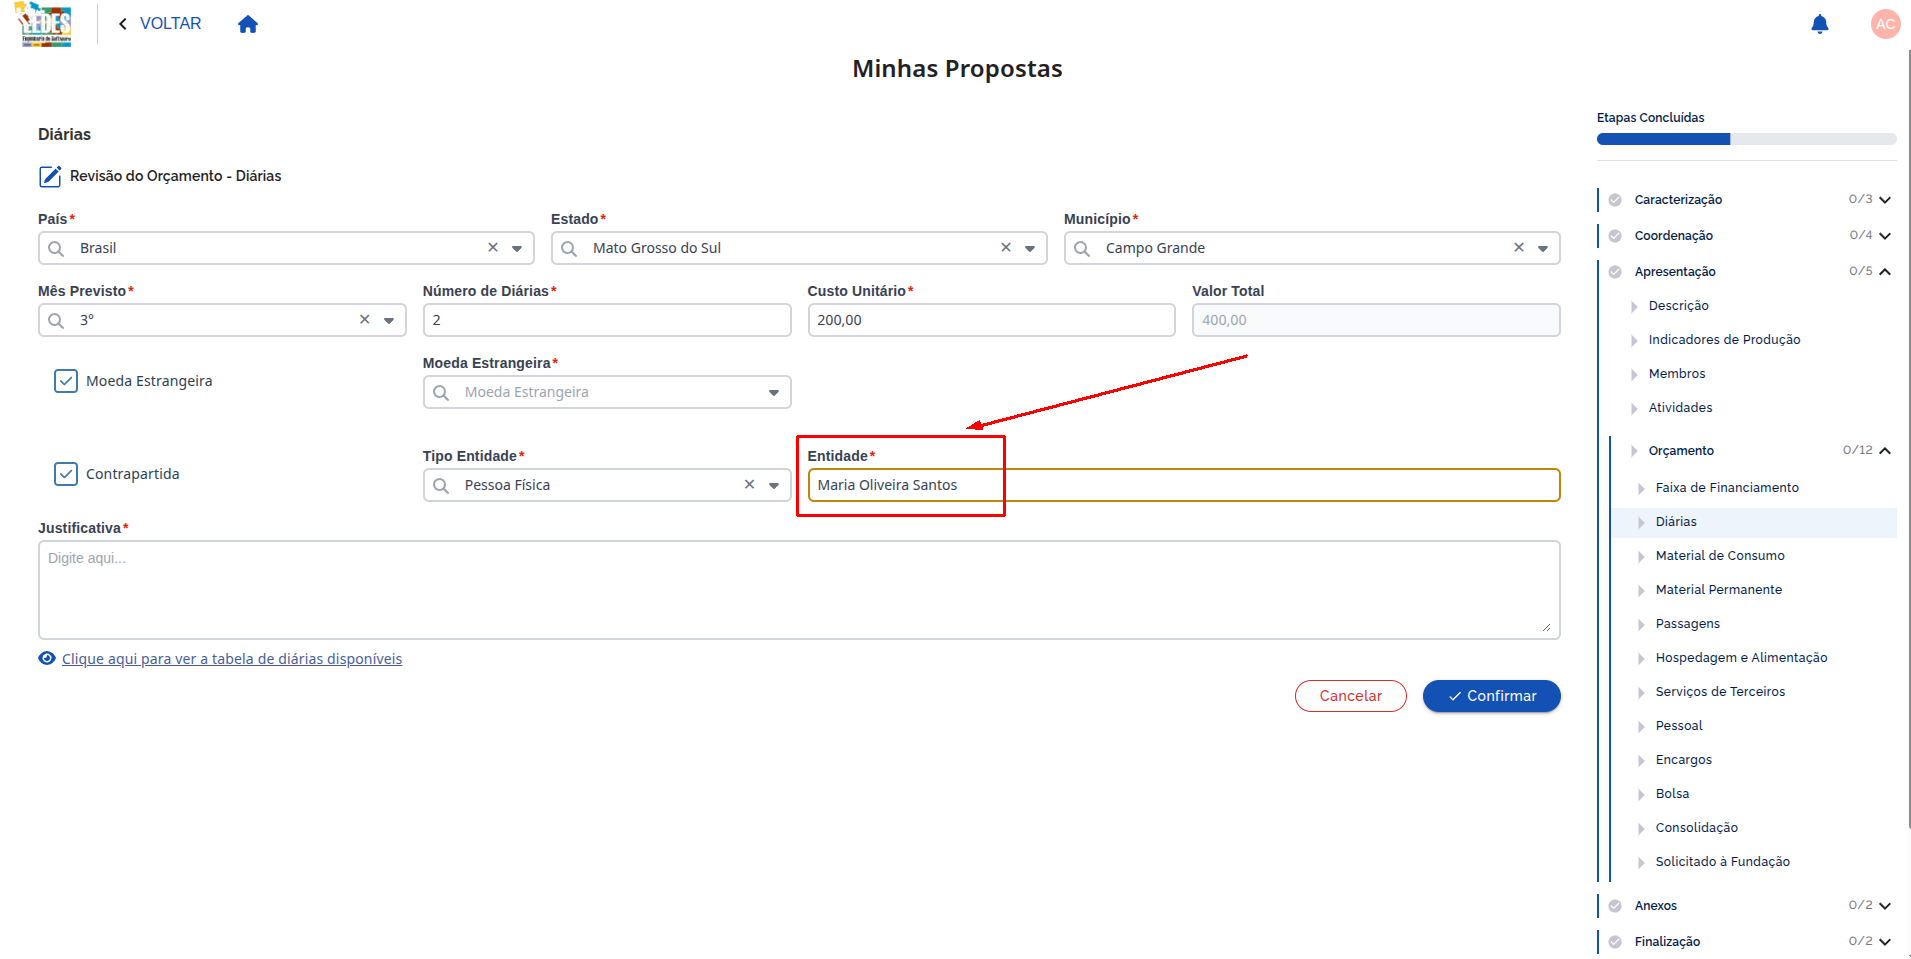
Task: Toggle the Contrapartida checkbox
Action: tap(66, 474)
